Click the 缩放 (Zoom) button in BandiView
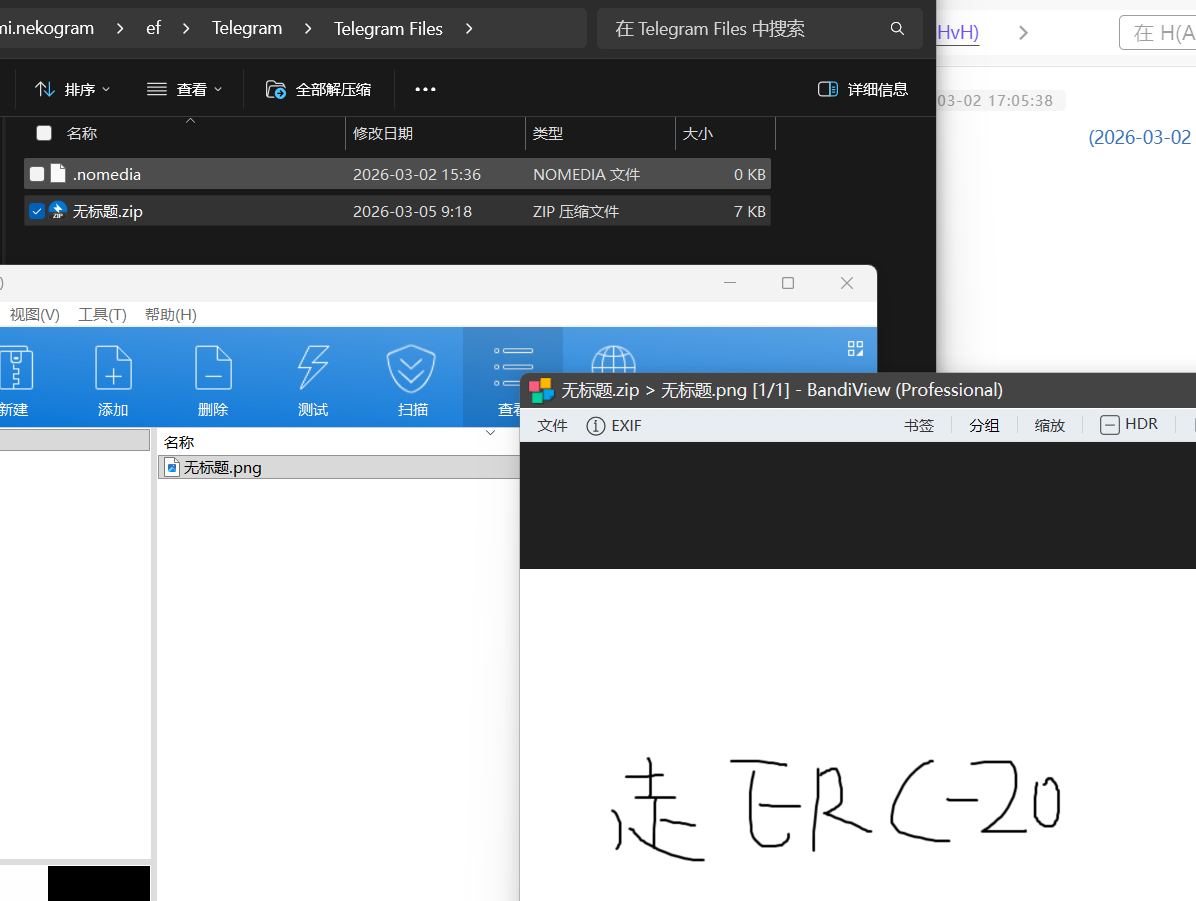This screenshot has height=901, width=1196. click(x=1050, y=426)
